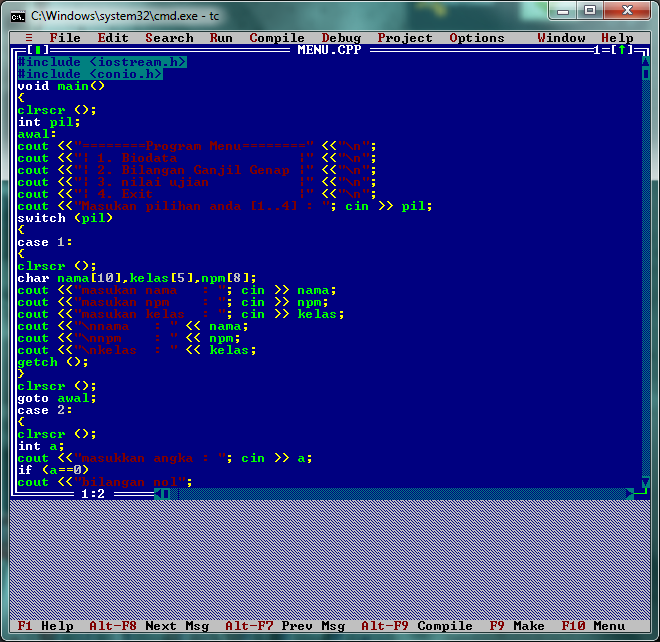Open the Search menu

click(169, 38)
